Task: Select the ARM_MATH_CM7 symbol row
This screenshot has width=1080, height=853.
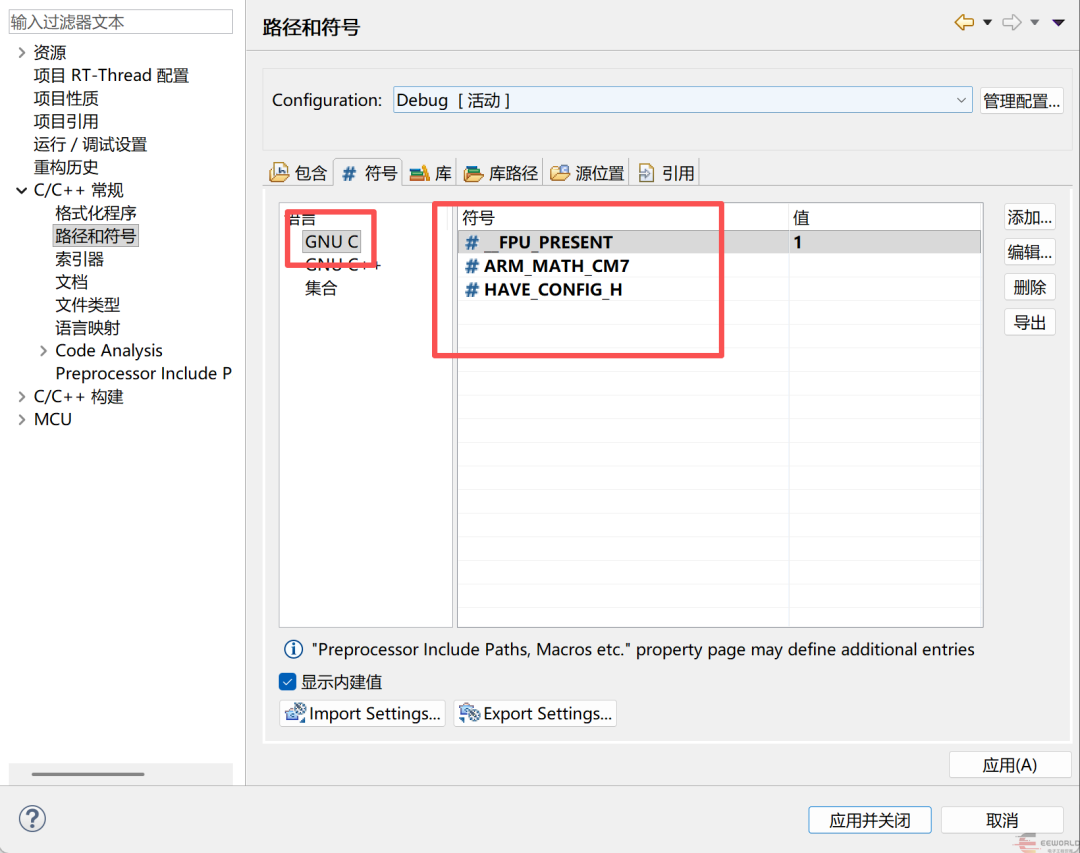Action: (x=719, y=266)
